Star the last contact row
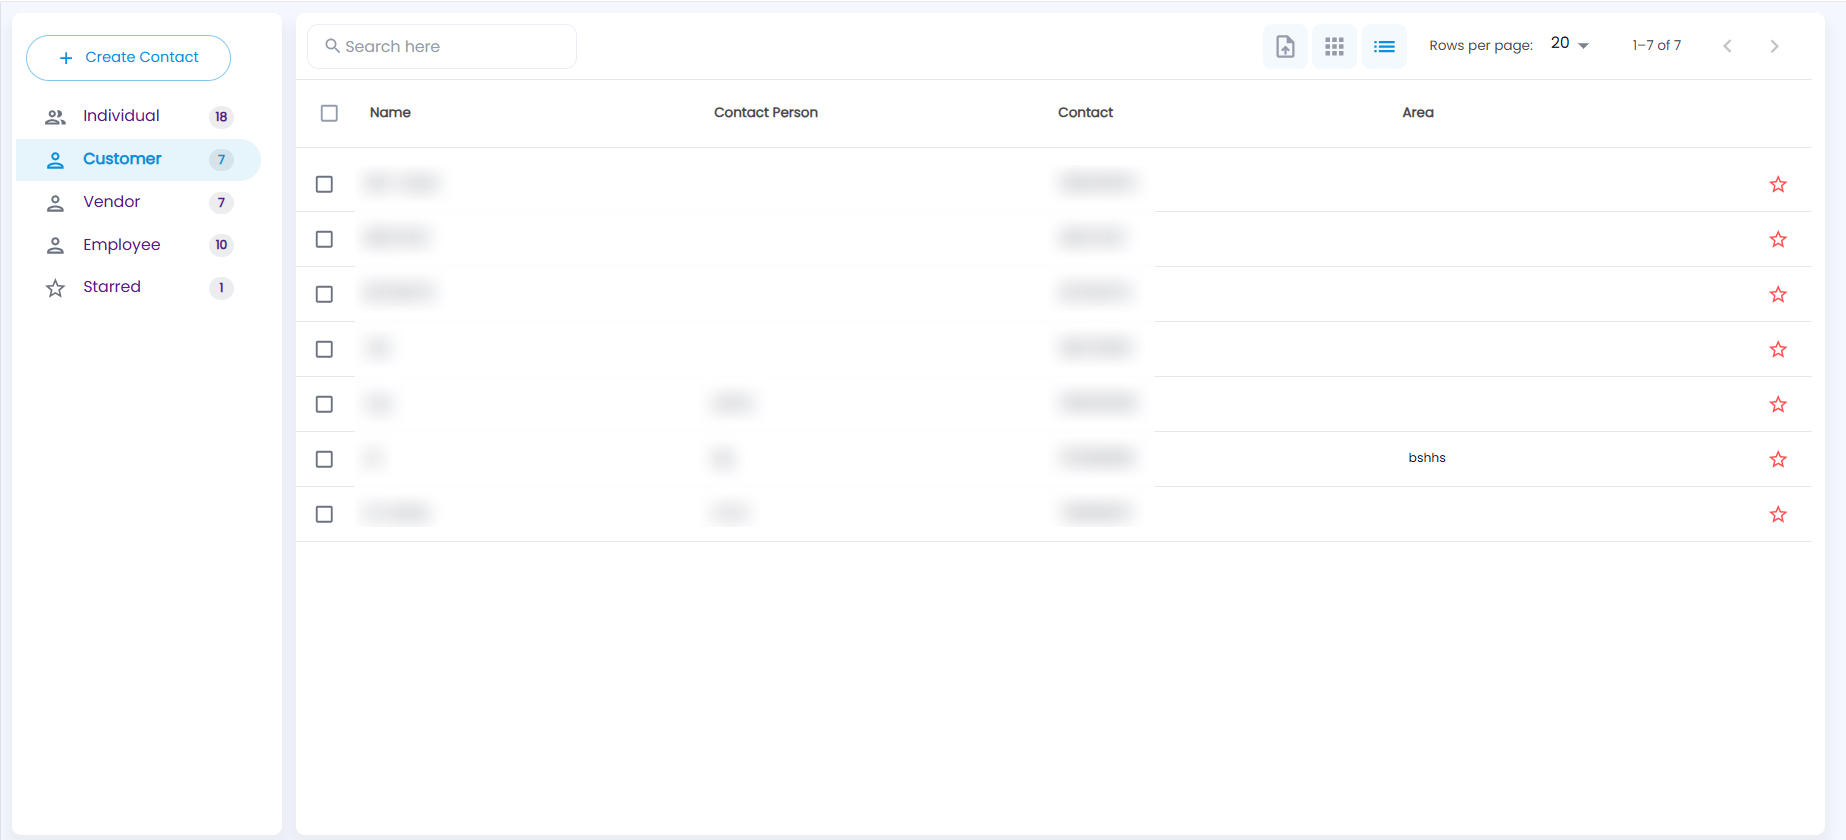 click(x=1778, y=514)
